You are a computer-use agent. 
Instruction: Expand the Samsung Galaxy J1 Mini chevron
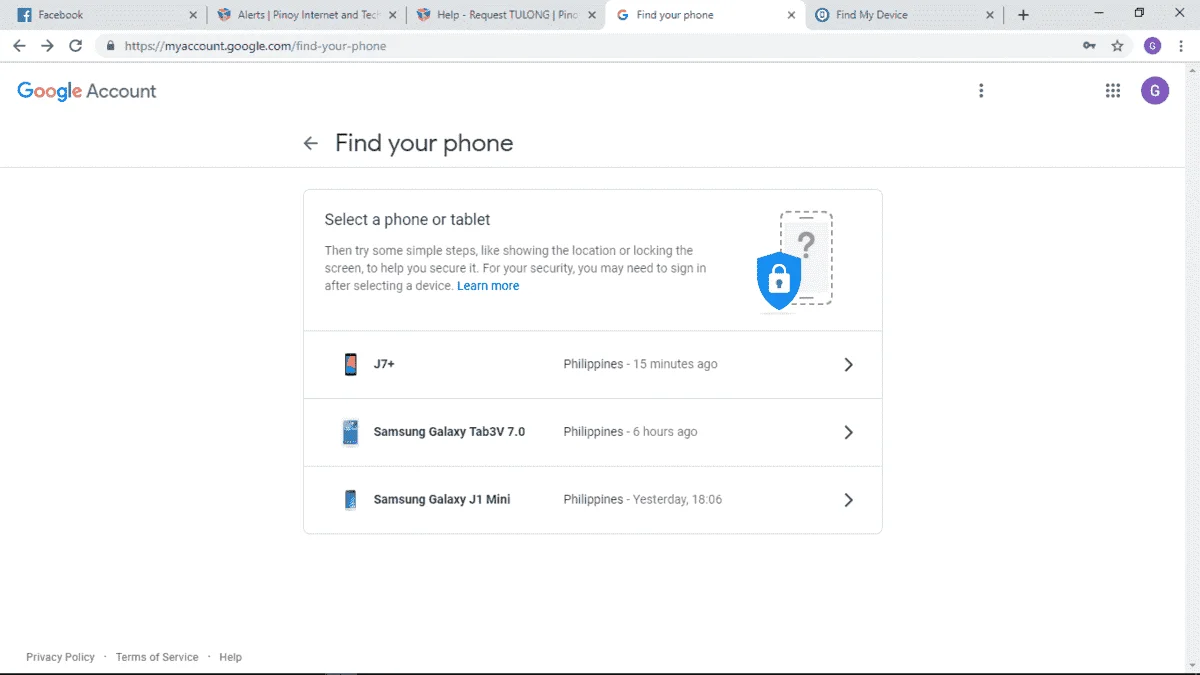(848, 500)
